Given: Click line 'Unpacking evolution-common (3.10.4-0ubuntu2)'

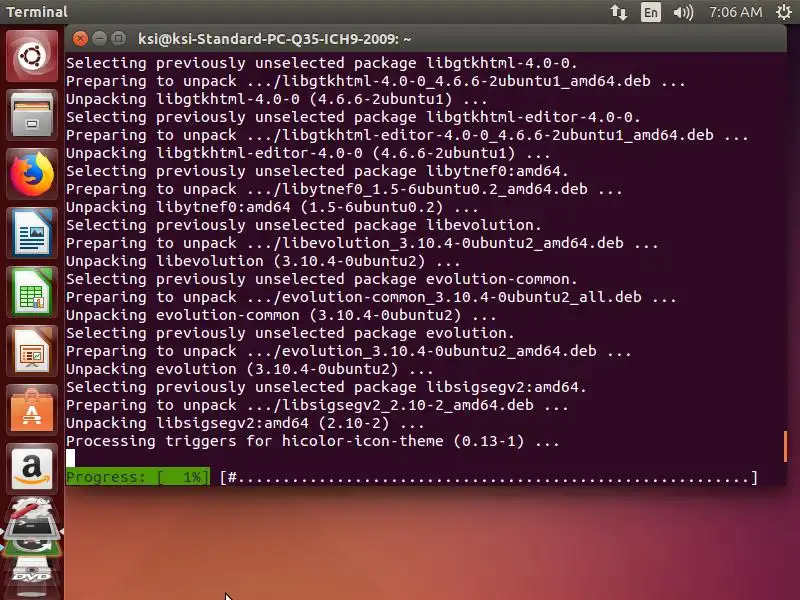Looking at the screenshot, I should click(x=281, y=315).
